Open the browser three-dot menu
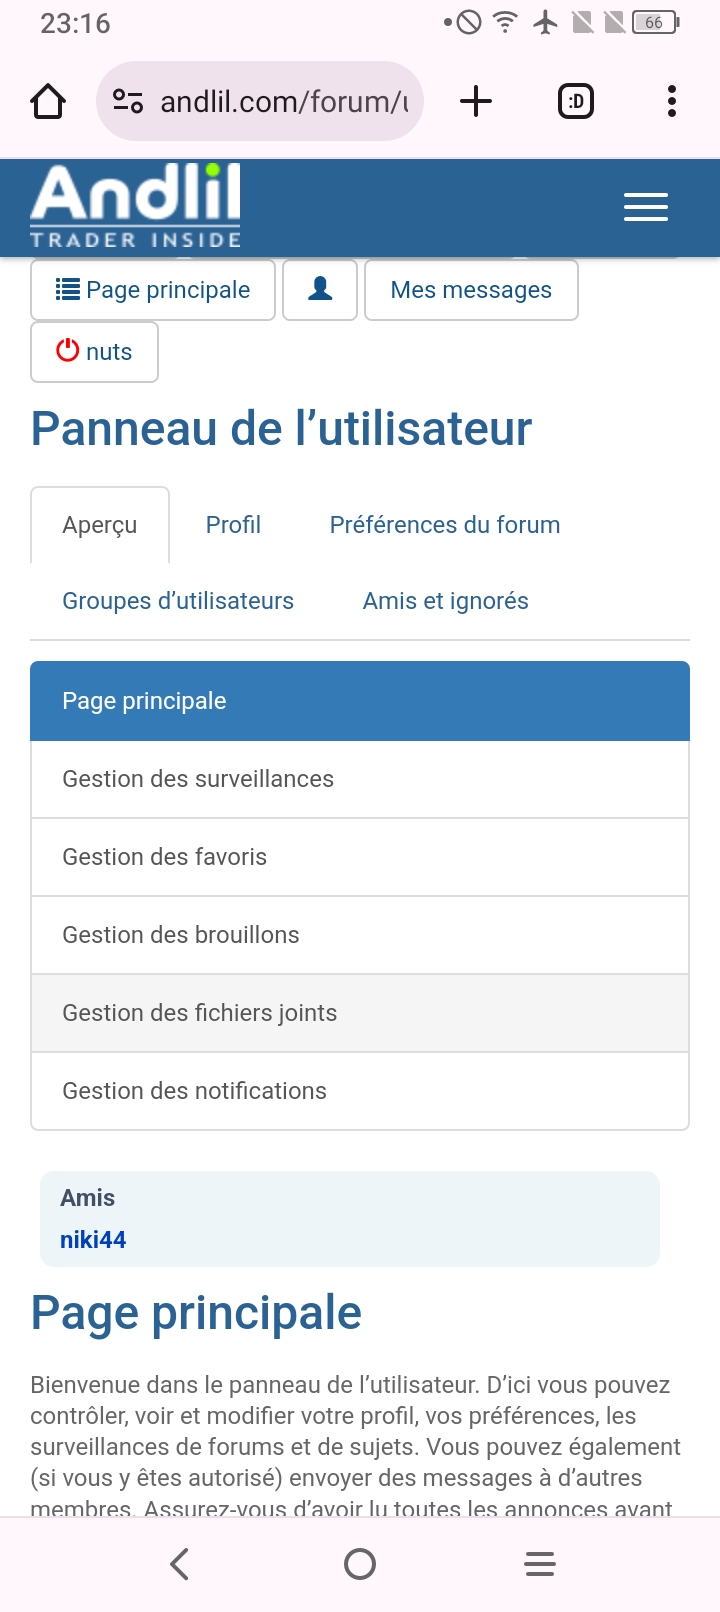The height and width of the screenshot is (1612, 720). click(x=671, y=102)
